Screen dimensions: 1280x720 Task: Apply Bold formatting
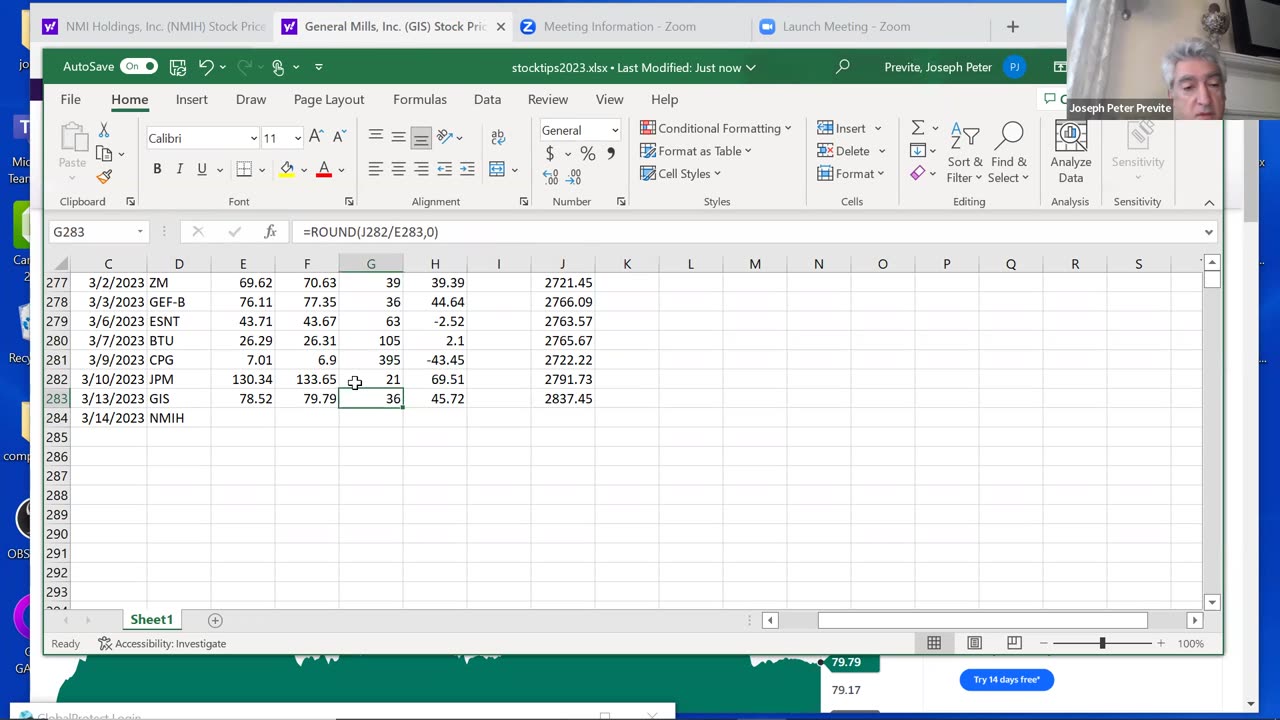157,169
